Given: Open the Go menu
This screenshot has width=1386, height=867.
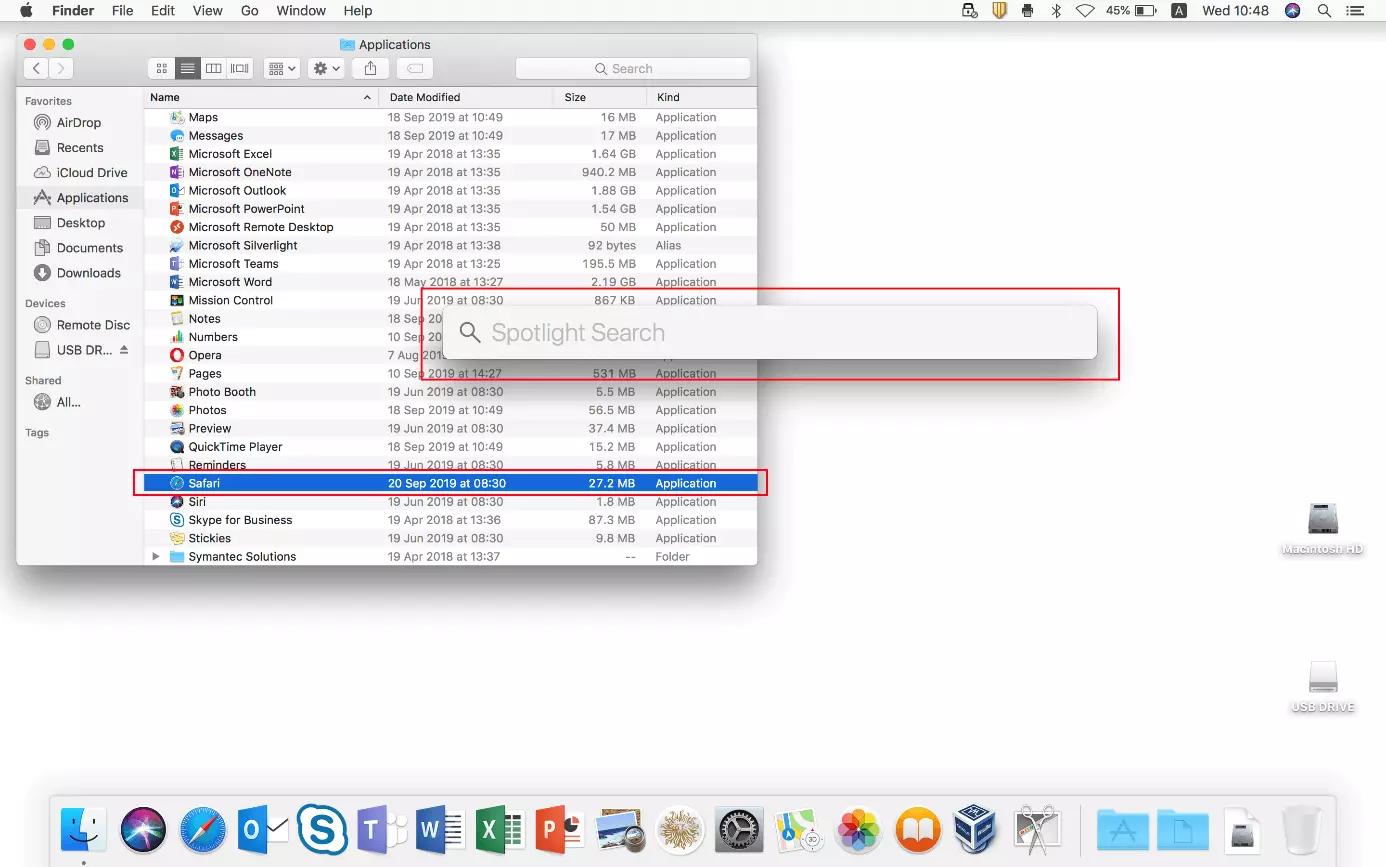Looking at the screenshot, I should pyautogui.click(x=250, y=11).
